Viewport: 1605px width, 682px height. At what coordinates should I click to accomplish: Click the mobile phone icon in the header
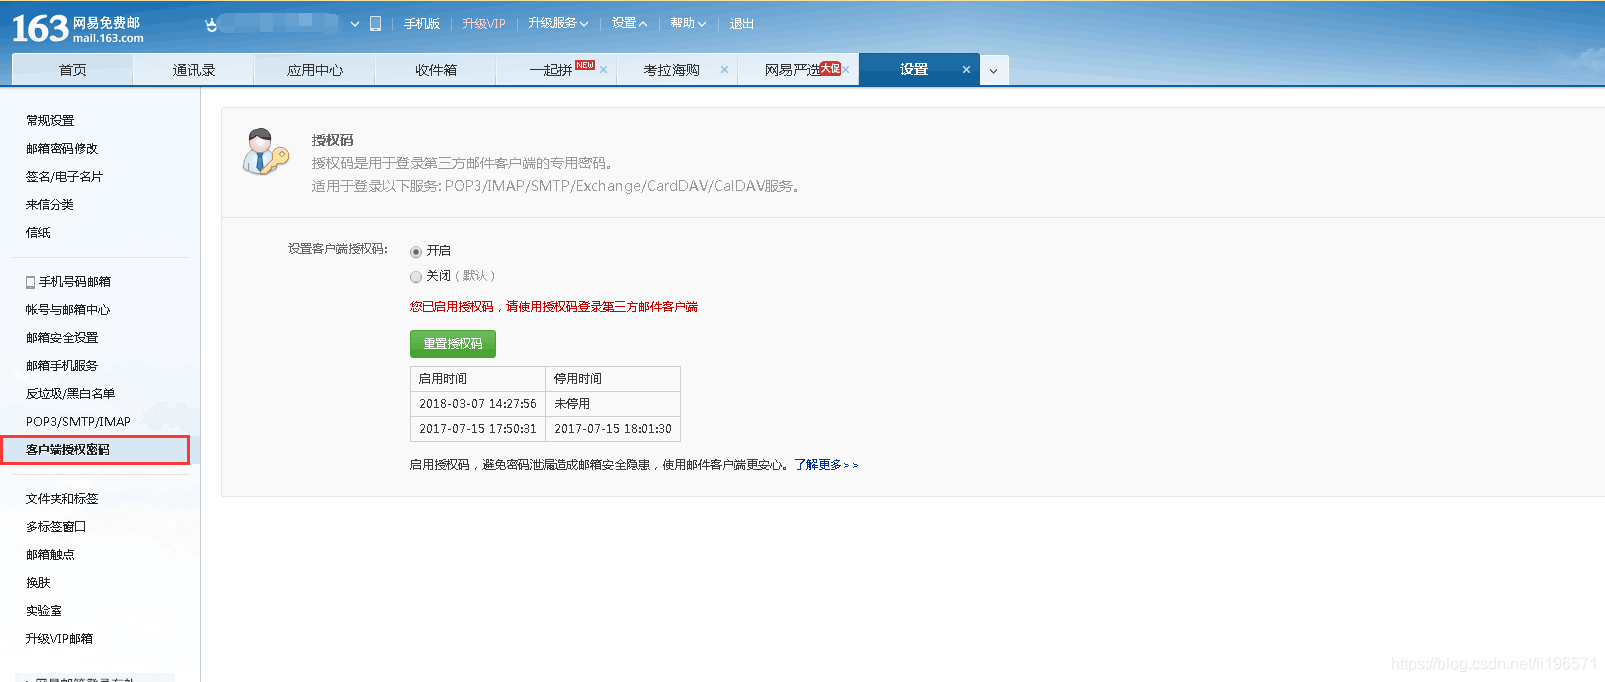(376, 24)
